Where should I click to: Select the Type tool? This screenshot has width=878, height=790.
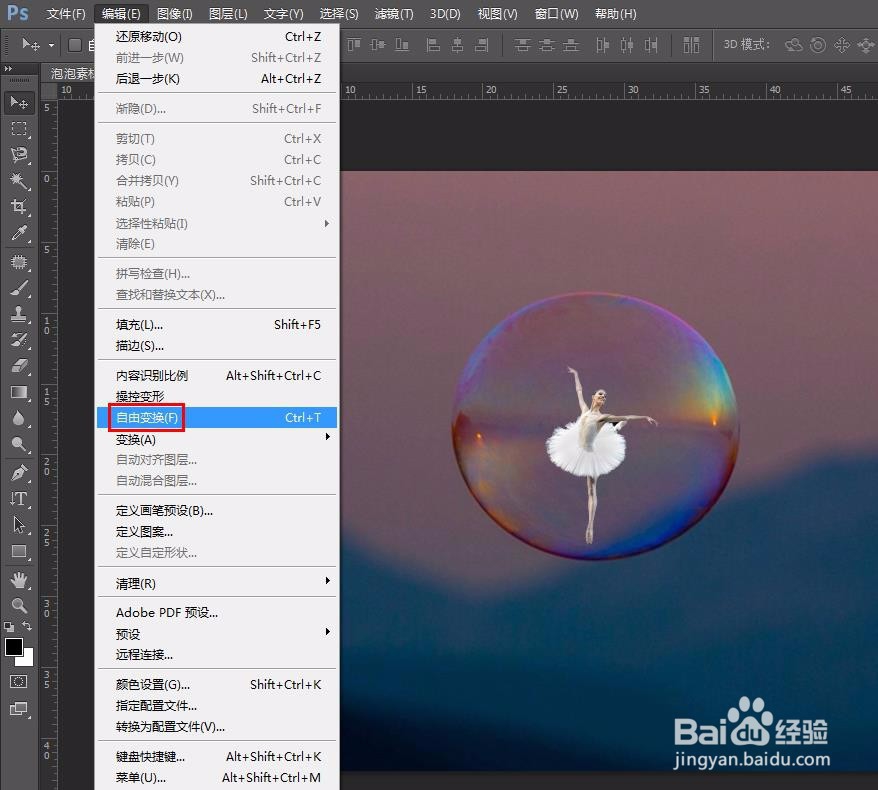tap(19, 499)
